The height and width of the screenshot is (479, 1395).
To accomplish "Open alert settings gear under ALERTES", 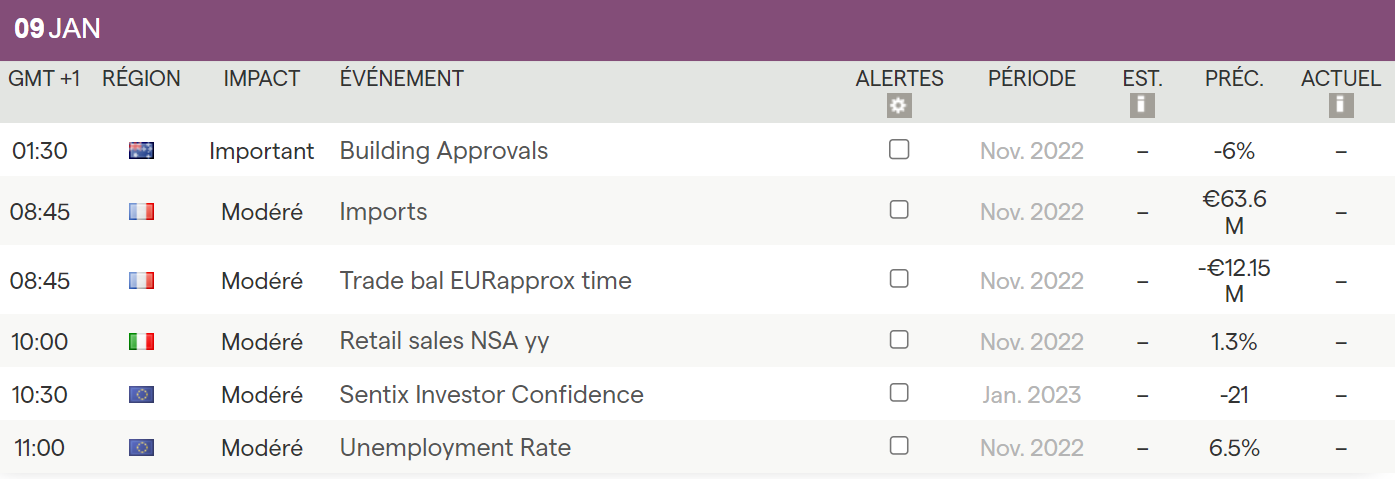I will 899,106.
